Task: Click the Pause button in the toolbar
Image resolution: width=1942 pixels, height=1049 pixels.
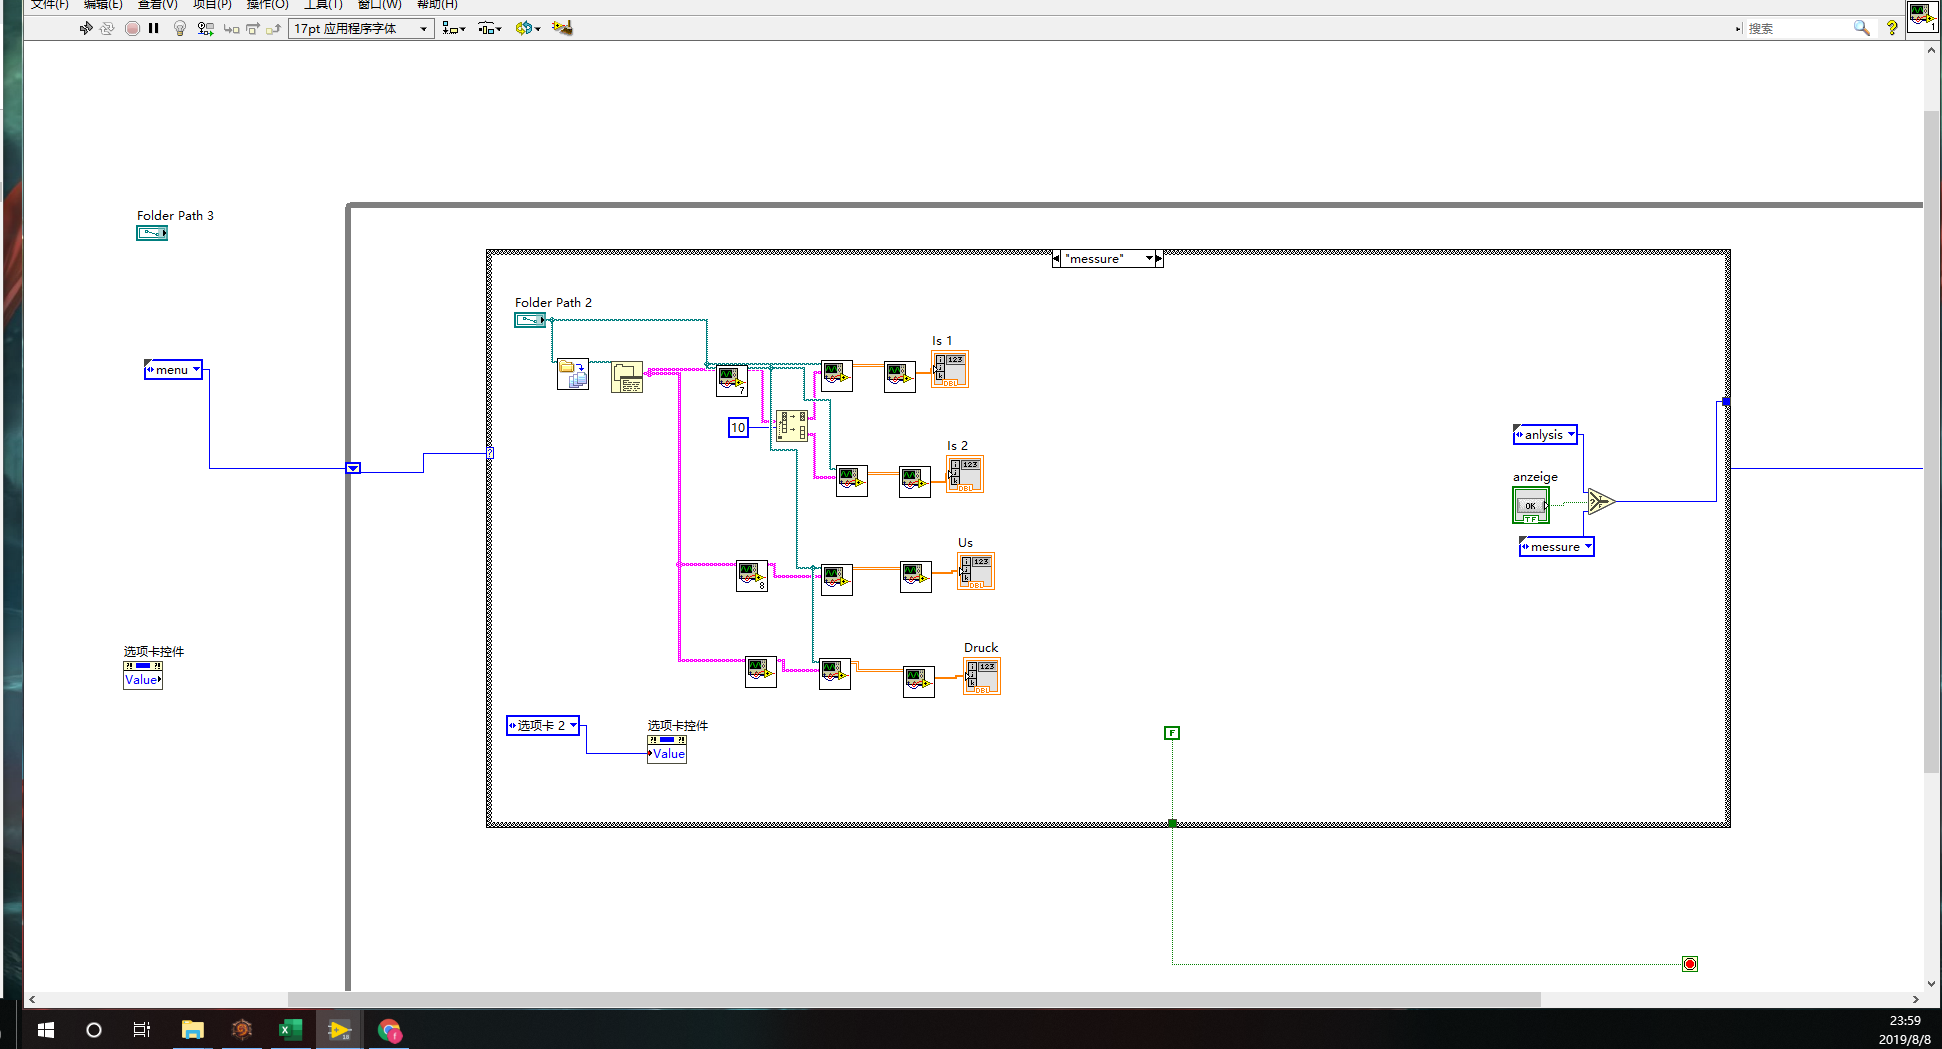Action: [154, 28]
